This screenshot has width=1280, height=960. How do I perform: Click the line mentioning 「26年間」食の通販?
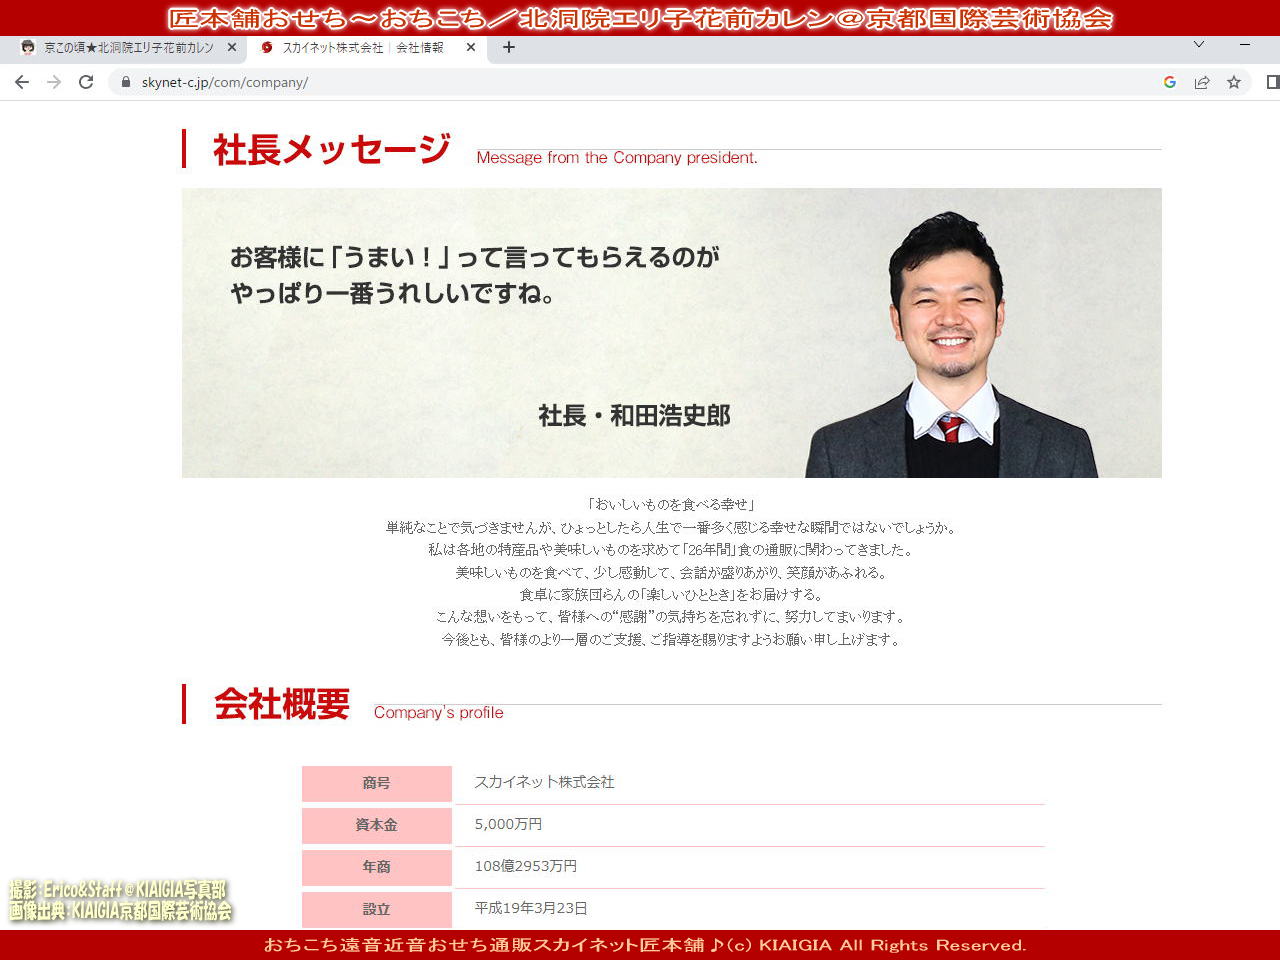pyautogui.click(x=671, y=549)
